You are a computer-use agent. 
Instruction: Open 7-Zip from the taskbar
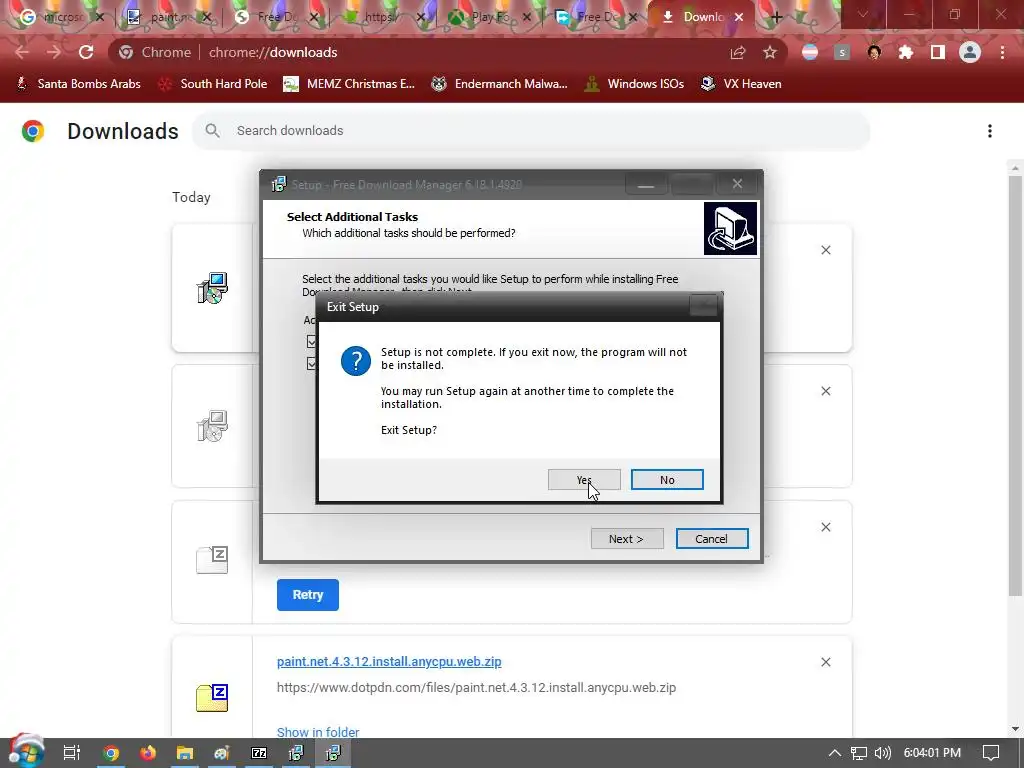click(259, 753)
